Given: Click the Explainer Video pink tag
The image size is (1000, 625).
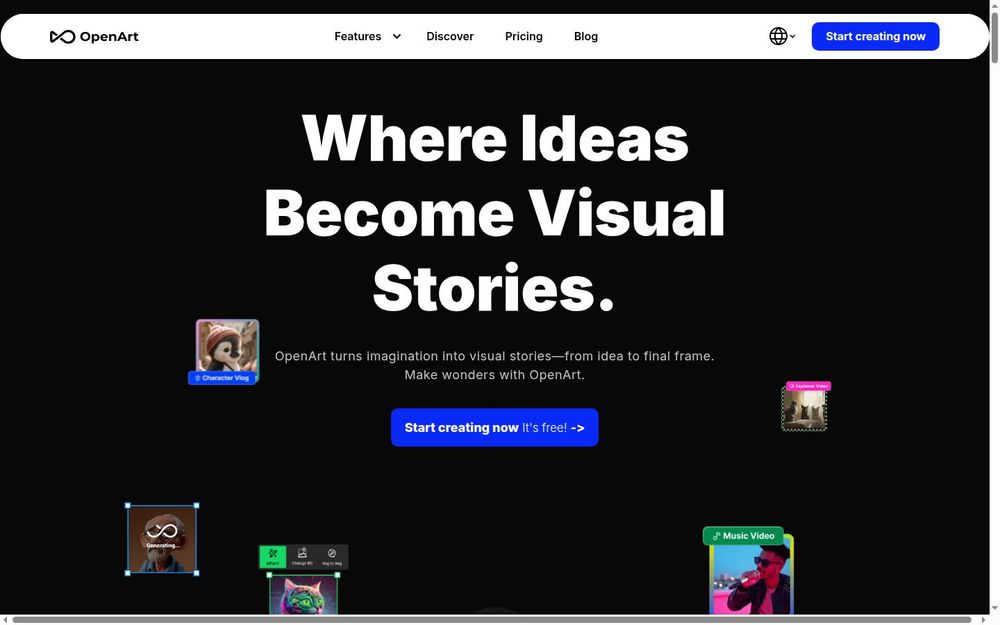Looking at the screenshot, I should (x=808, y=386).
